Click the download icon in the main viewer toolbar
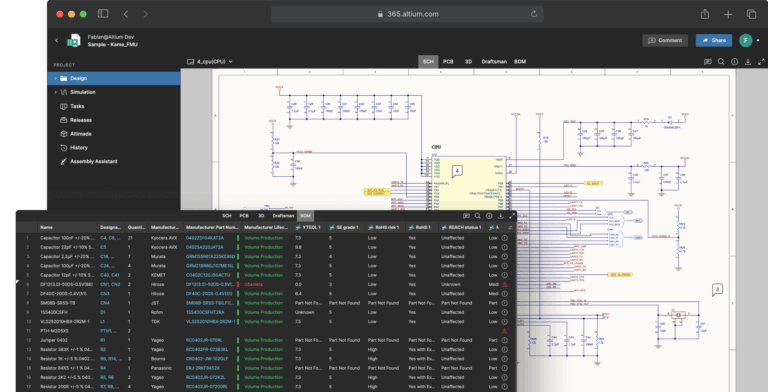The width and height of the screenshot is (768, 392). (x=747, y=62)
